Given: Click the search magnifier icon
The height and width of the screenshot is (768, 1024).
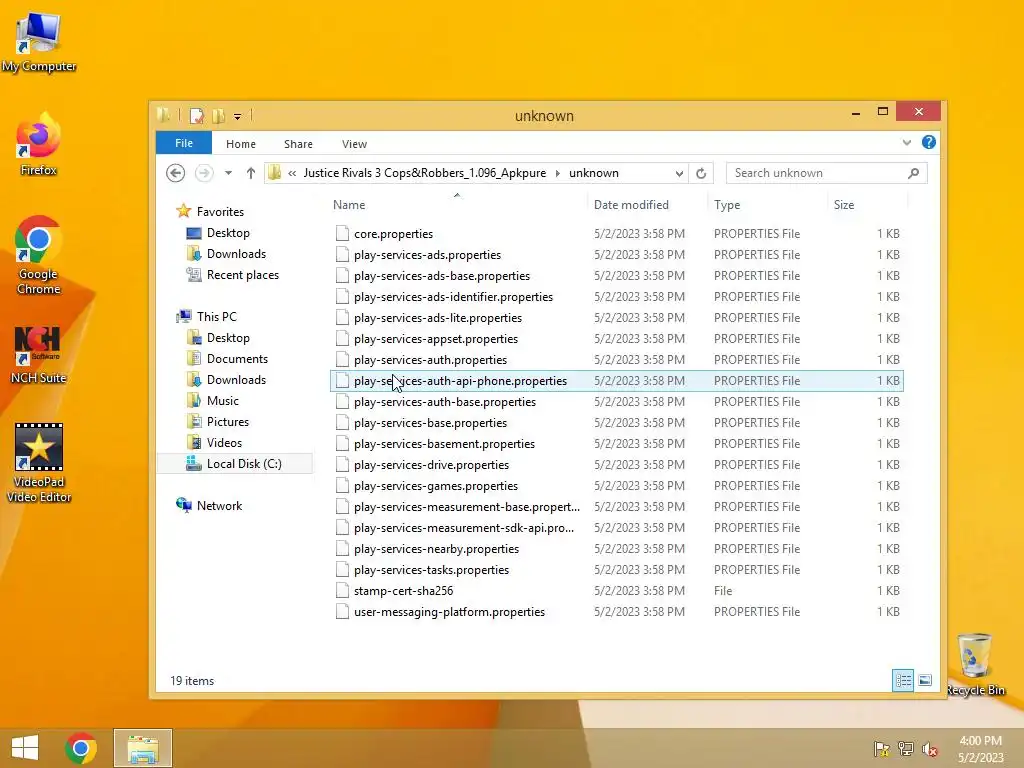Looking at the screenshot, I should (x=914, y=173).
